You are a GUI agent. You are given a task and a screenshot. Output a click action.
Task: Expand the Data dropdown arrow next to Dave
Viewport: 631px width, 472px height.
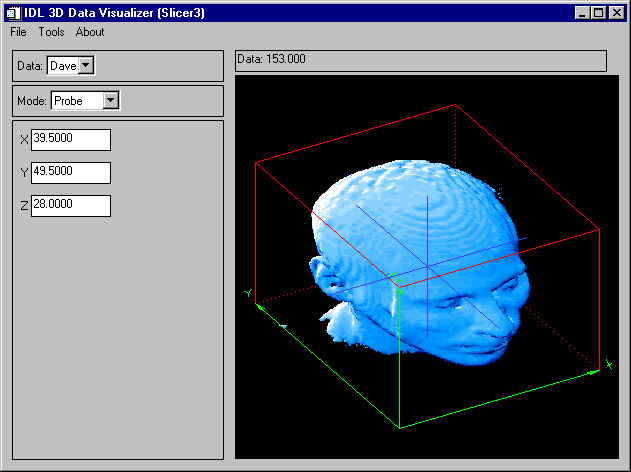pyautogui.click(x=86, y=66)
